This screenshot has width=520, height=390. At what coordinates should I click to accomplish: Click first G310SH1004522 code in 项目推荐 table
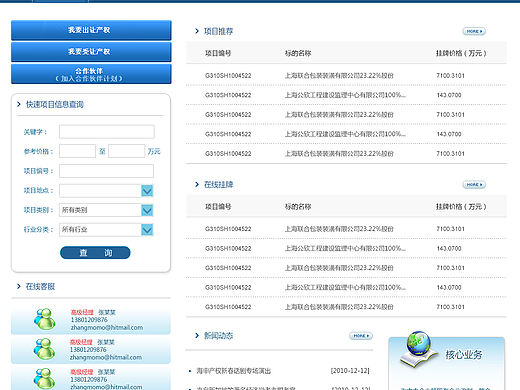tap(228, 76)
